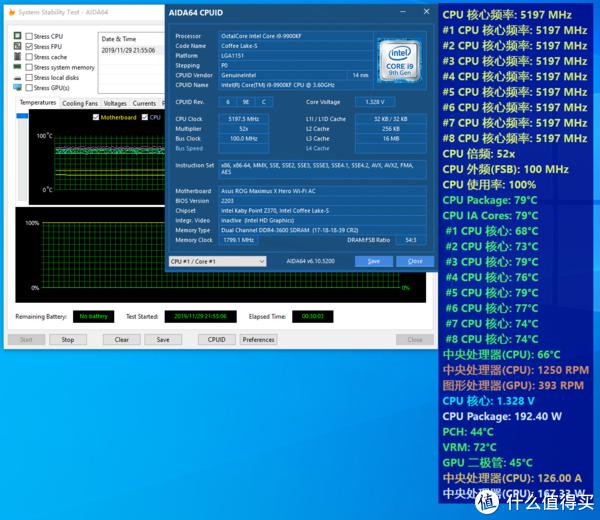Click the Core Voltage value 1.328 V

click(375, 102)
